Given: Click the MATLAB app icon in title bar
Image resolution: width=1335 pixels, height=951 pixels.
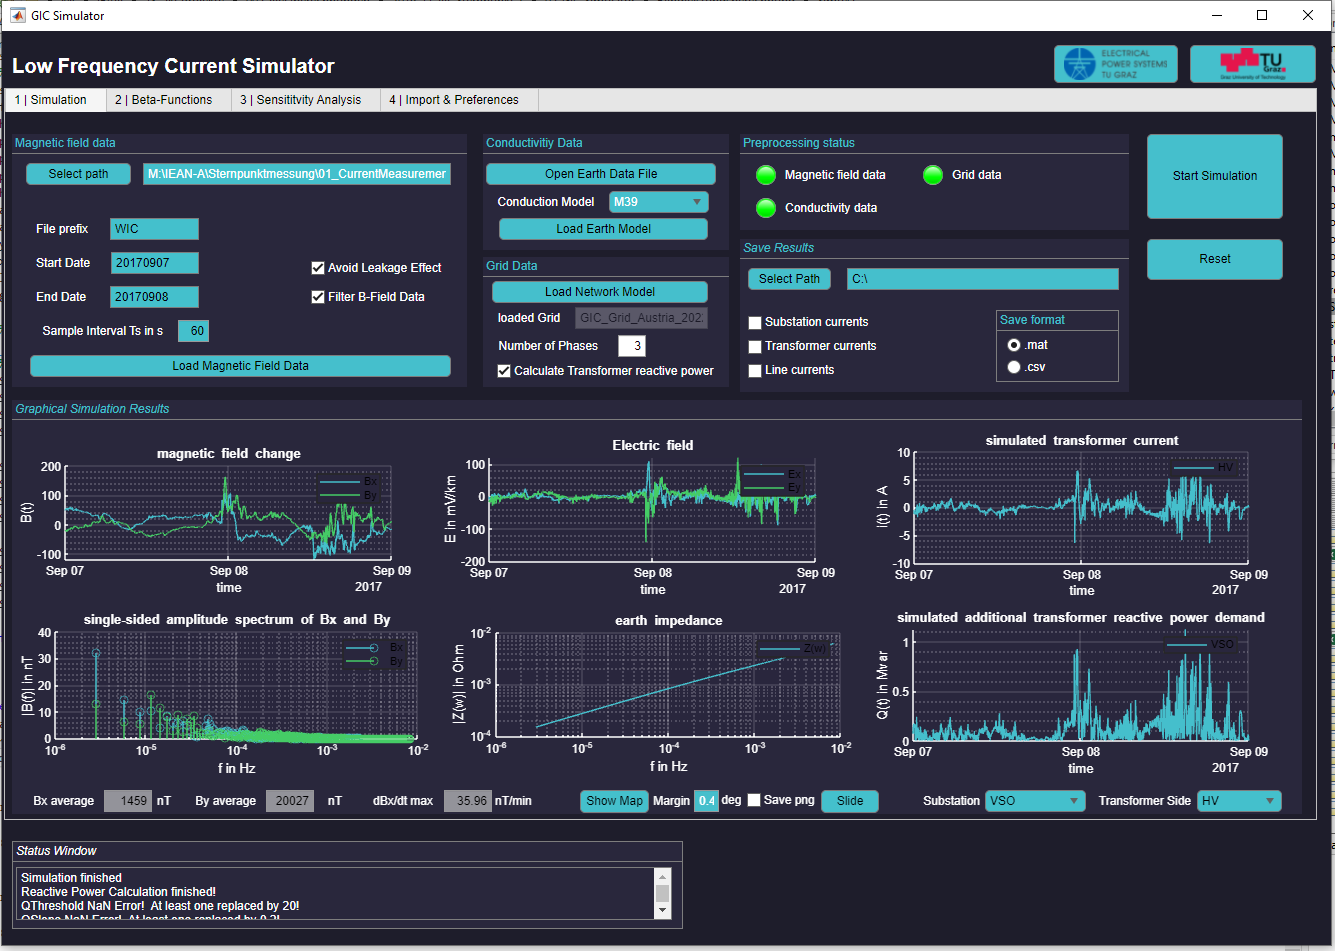Looking at the screenshot, I should (18, 15).
